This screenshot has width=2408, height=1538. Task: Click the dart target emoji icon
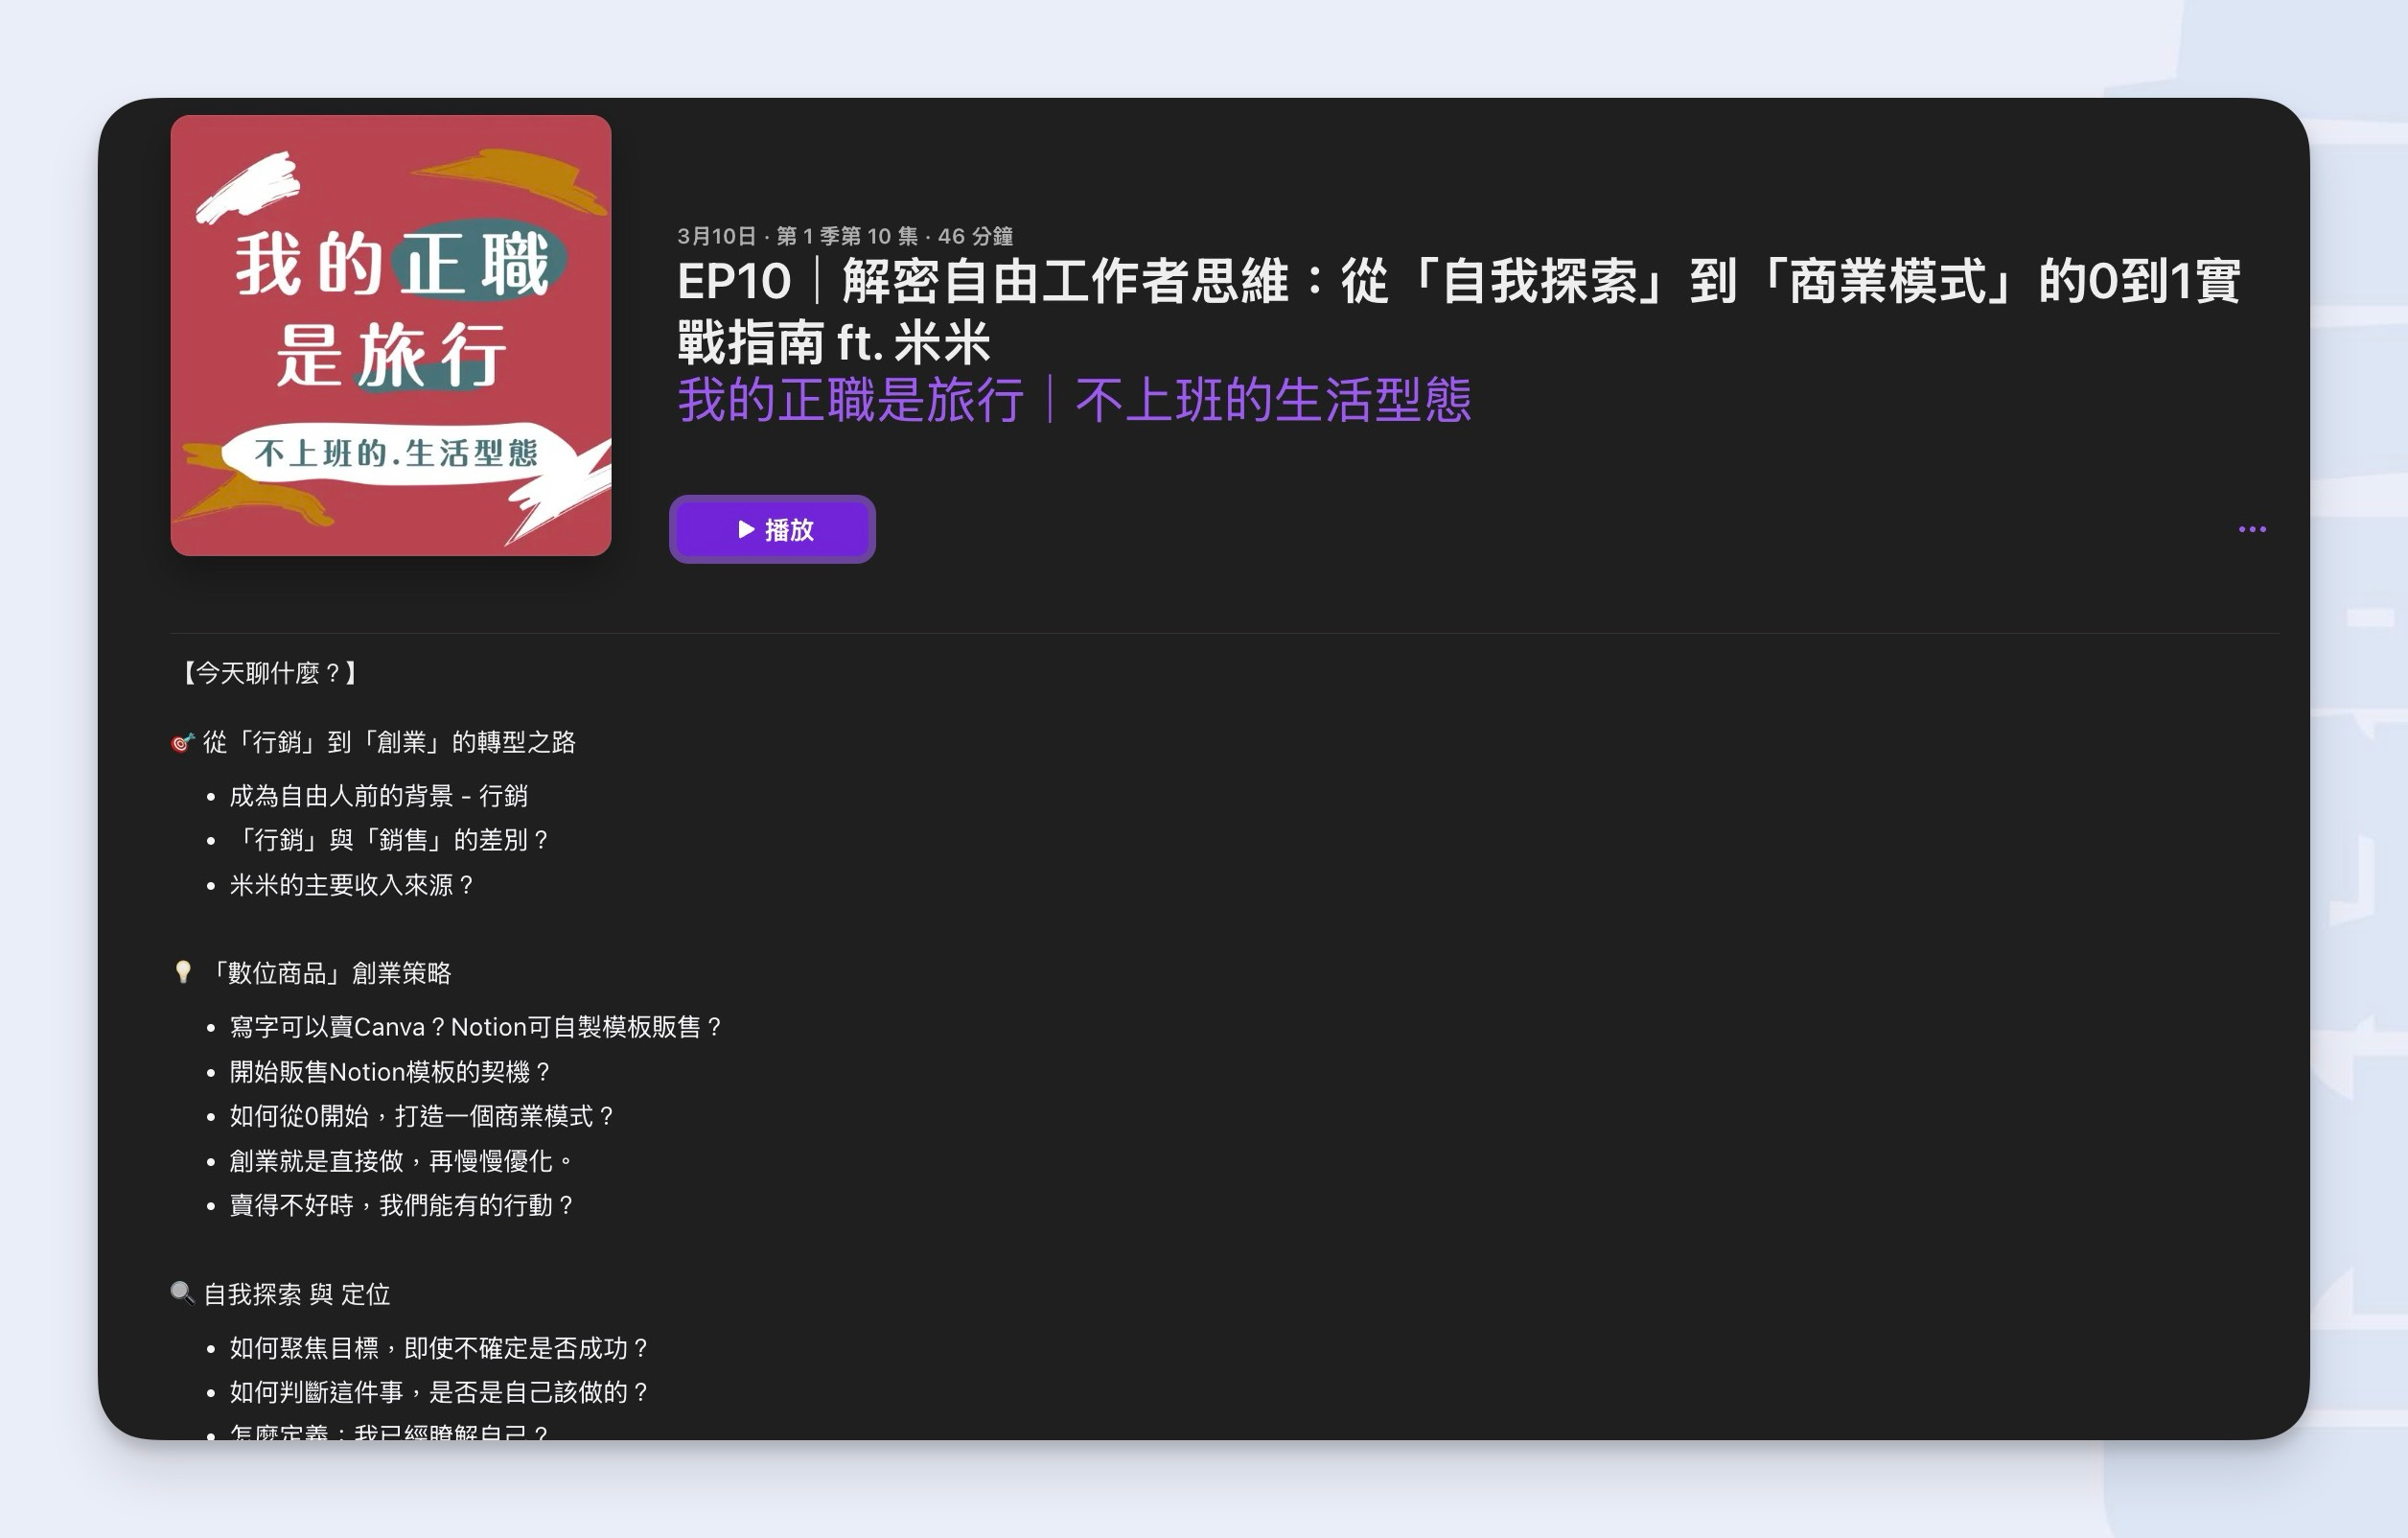coord(181,742)
